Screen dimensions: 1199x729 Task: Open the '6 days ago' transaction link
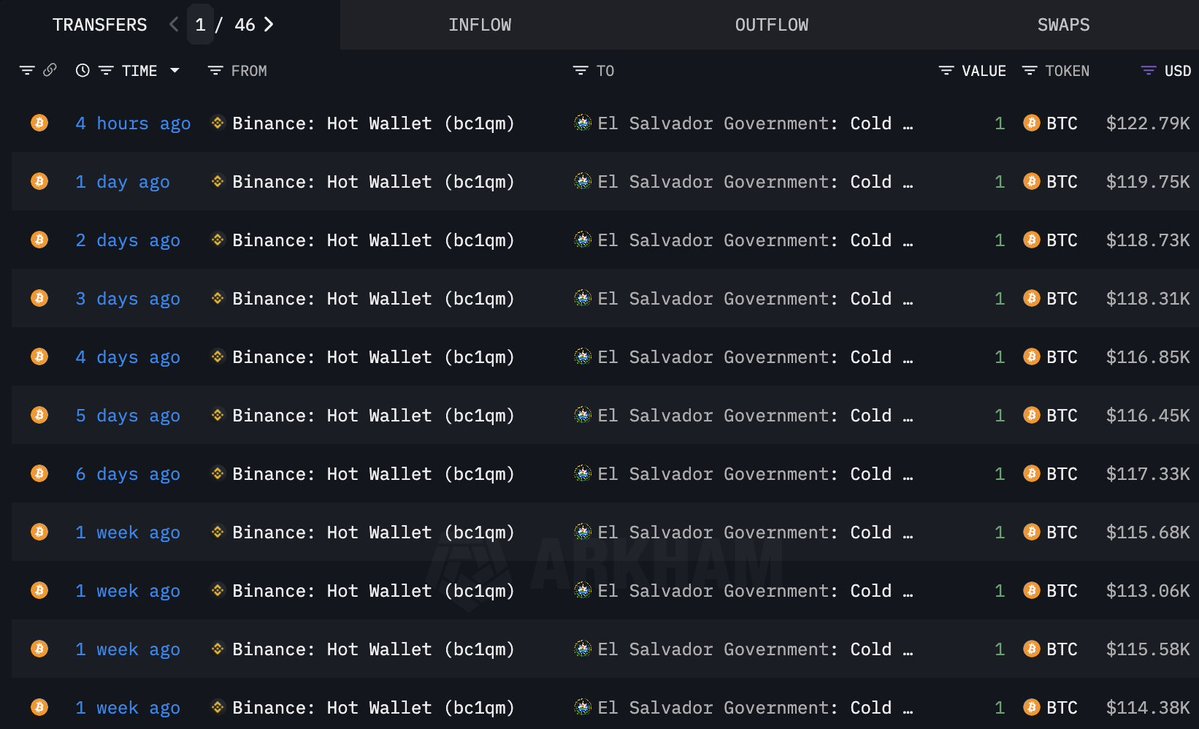(x=128, y=474)
